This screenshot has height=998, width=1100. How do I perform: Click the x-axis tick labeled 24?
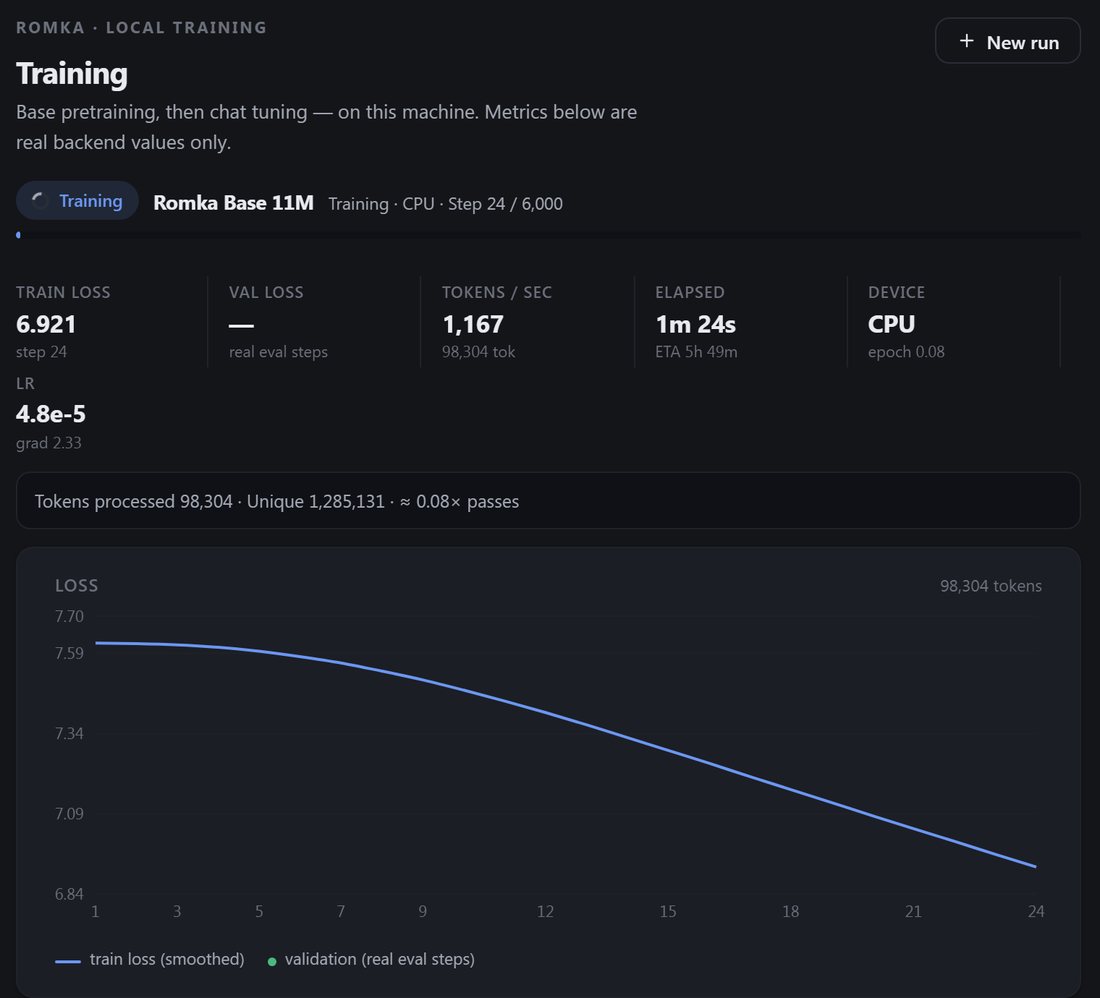(1036, 912)
